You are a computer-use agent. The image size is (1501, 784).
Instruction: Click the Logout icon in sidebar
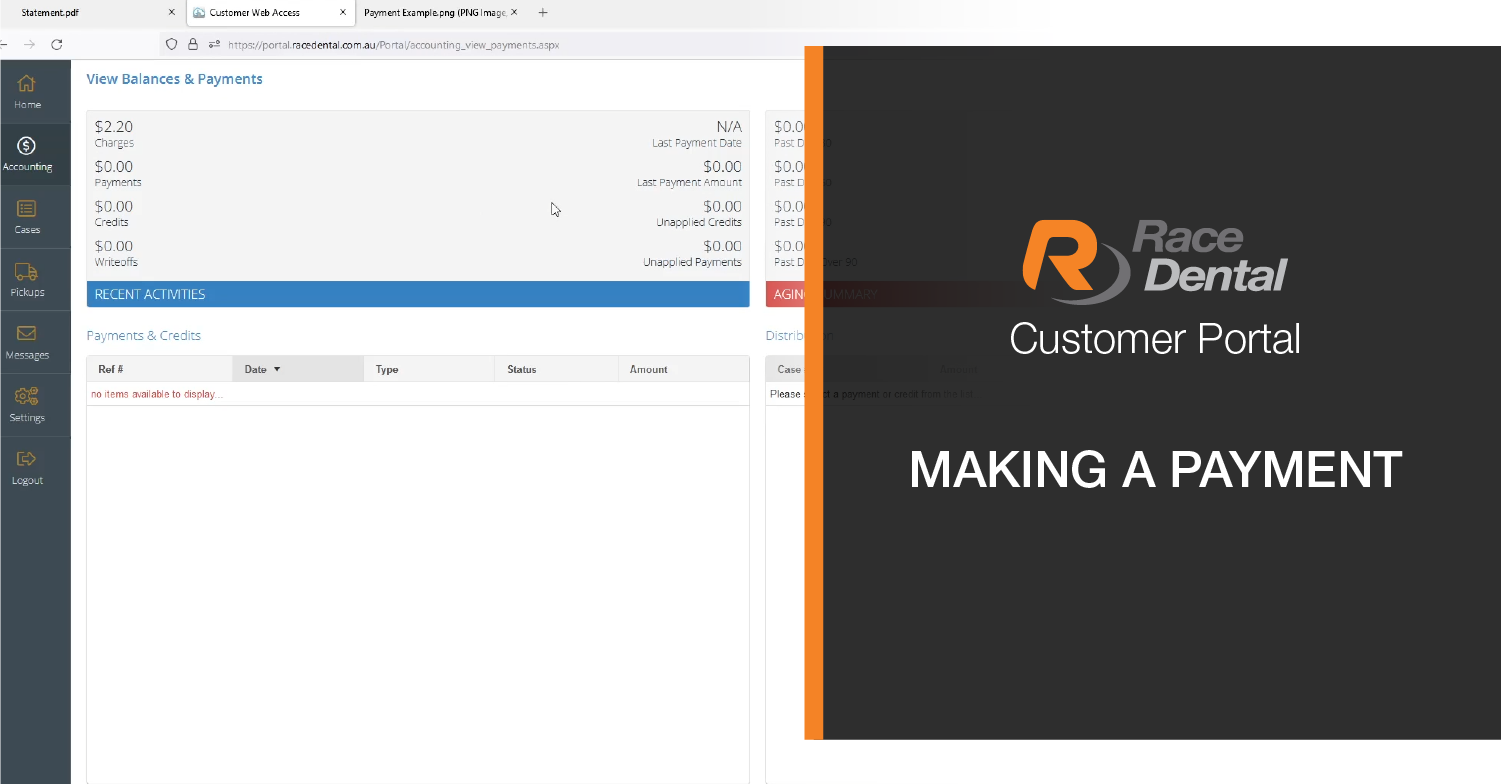coord(27,459)
